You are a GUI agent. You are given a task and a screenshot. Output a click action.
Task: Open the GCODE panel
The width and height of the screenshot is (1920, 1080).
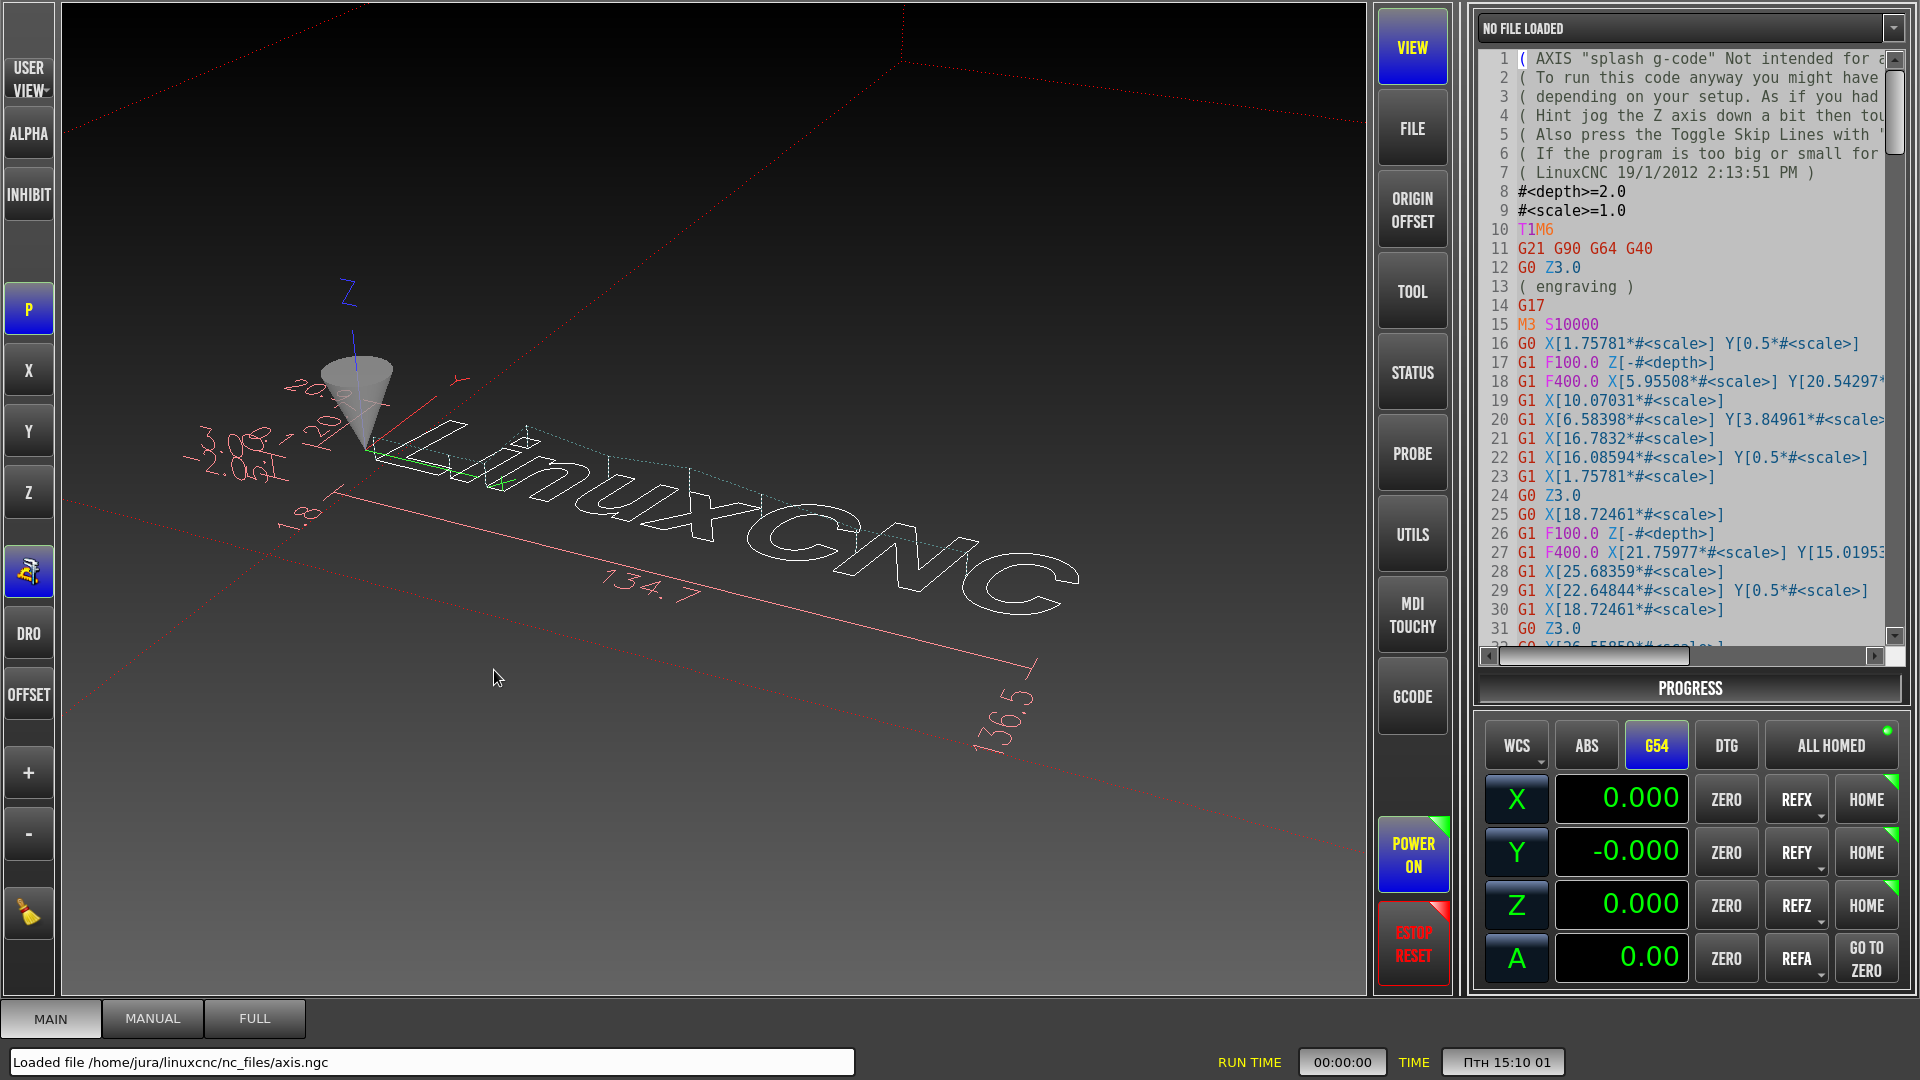click(x=1412, y=696)
